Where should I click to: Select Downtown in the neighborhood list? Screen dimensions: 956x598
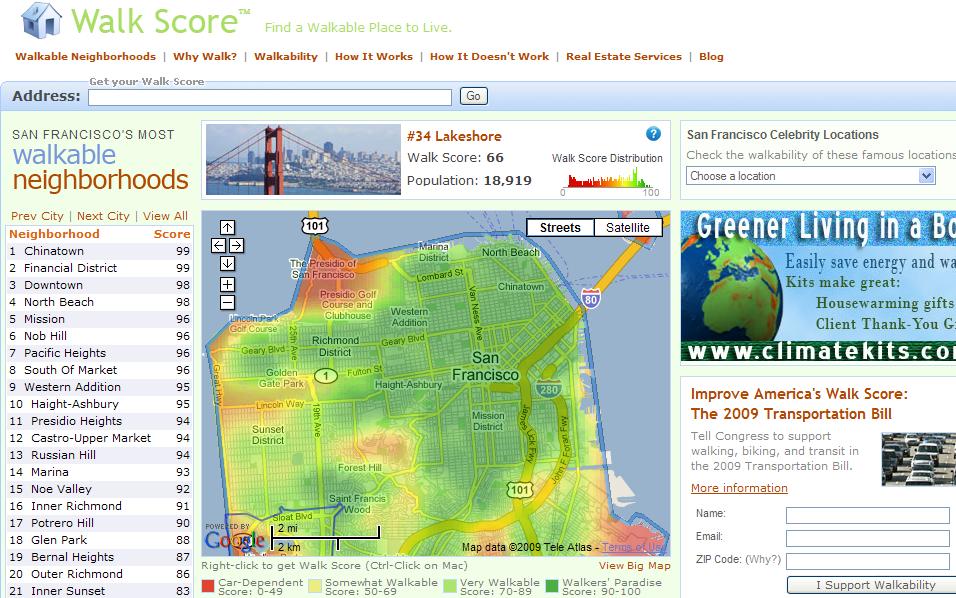tap(99, 285)
